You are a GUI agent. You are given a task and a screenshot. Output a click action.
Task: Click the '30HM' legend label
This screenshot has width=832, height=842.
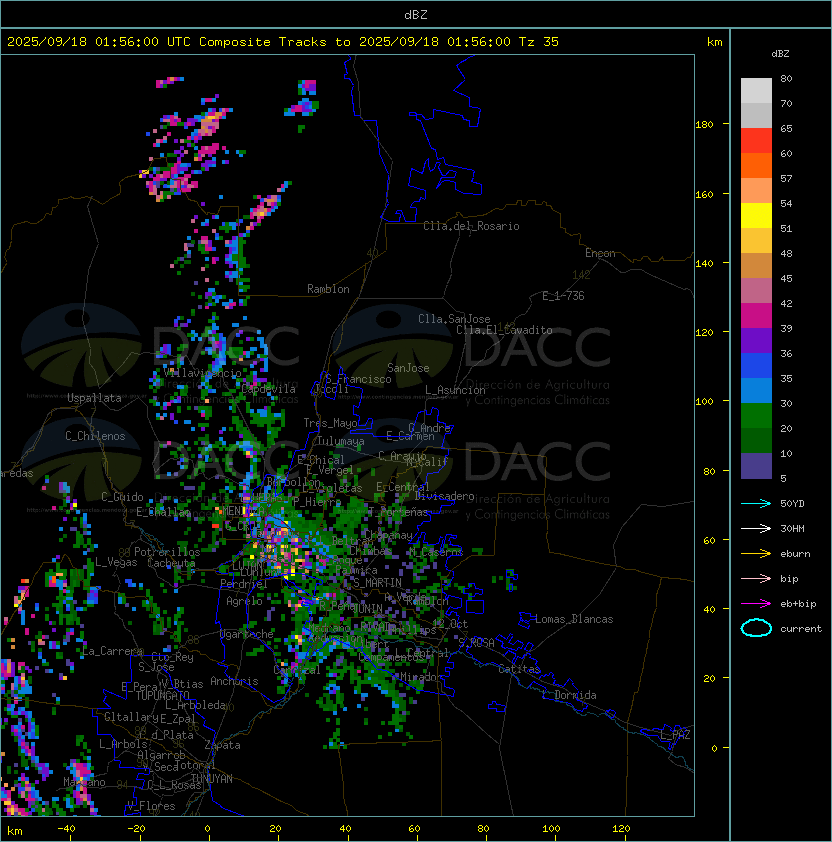tap(792, 528)
